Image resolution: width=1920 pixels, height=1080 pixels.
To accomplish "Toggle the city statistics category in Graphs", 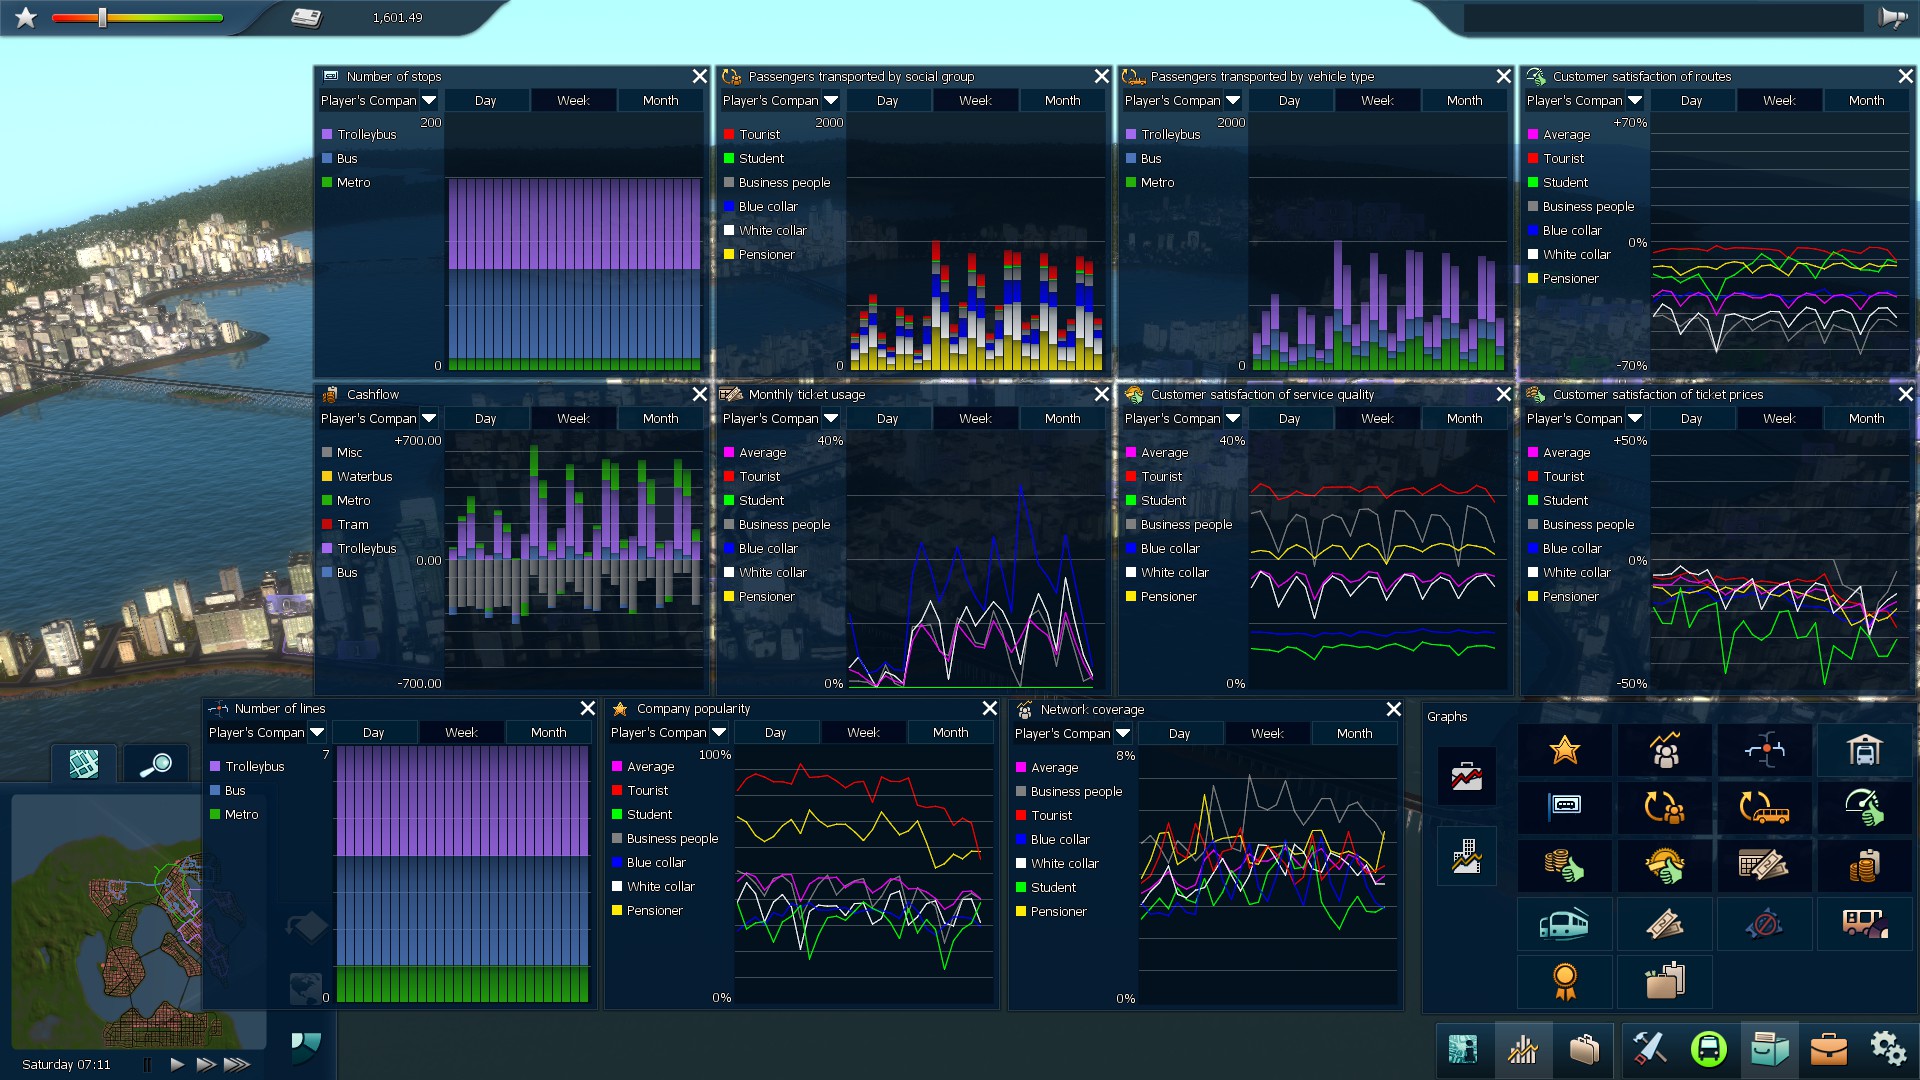I will point(1466,856).
